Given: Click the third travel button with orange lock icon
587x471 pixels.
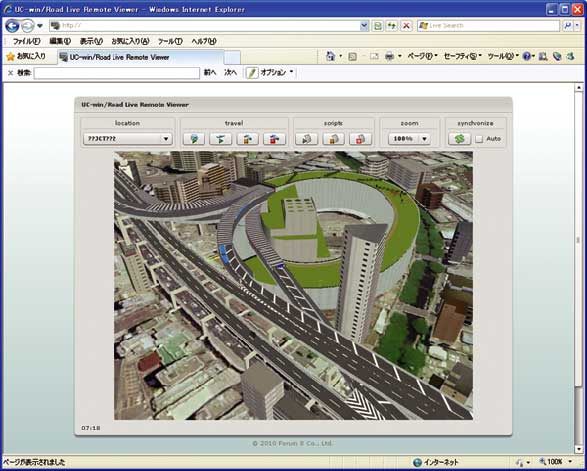Looking at the screenshot, I should [247, 139].
